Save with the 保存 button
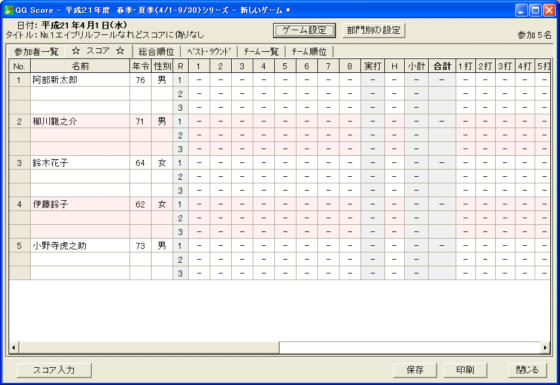The height and width of the screenshot is (385, 560). point(415,370)
